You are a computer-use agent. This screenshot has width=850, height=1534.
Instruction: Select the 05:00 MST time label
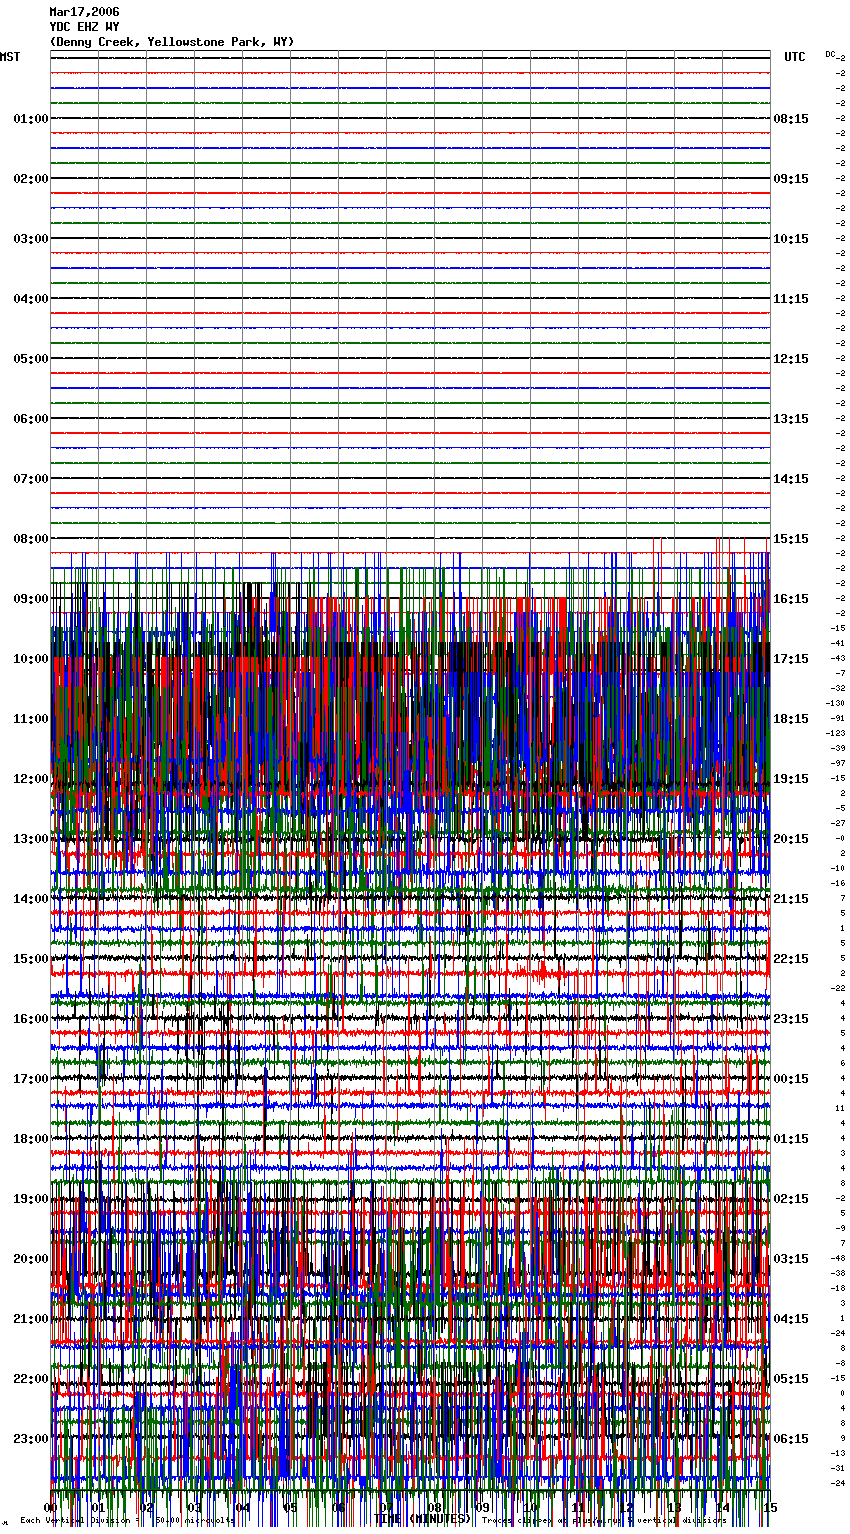click(x=31, y=359)
